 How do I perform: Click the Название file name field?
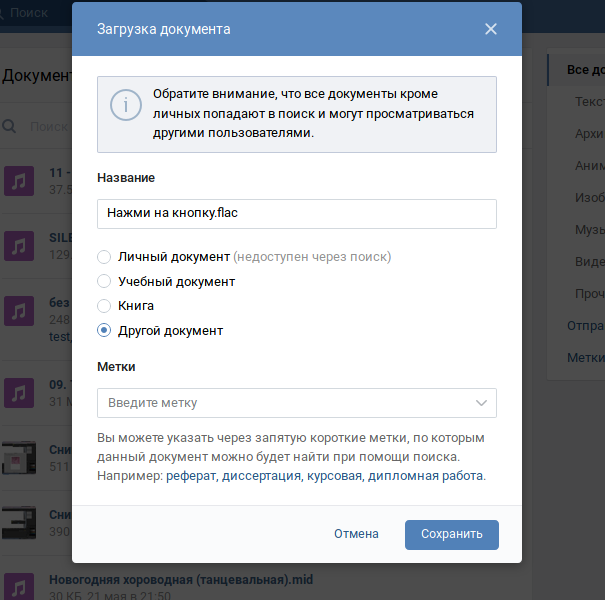point(297,212)
